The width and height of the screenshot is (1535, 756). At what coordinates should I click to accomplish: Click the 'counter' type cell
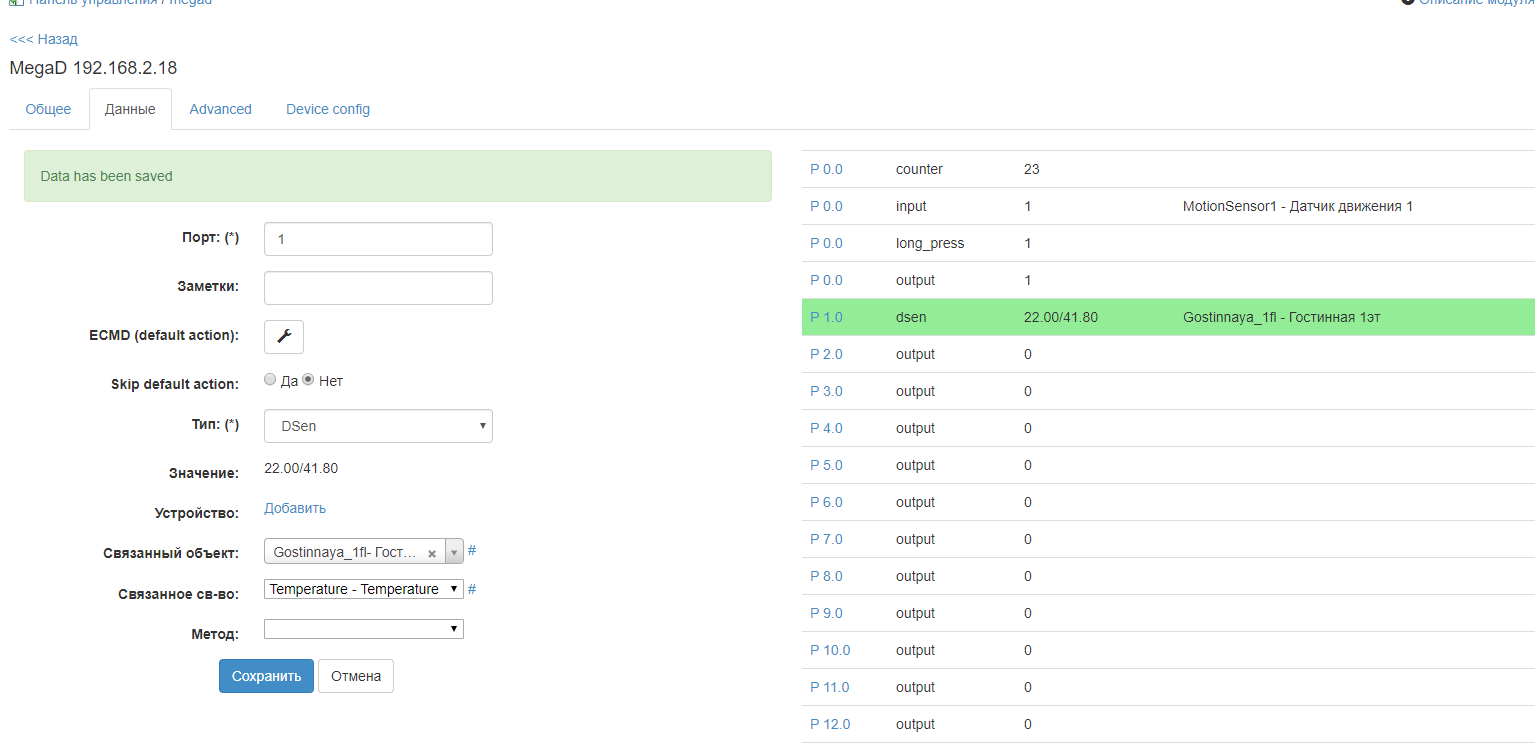919,169
